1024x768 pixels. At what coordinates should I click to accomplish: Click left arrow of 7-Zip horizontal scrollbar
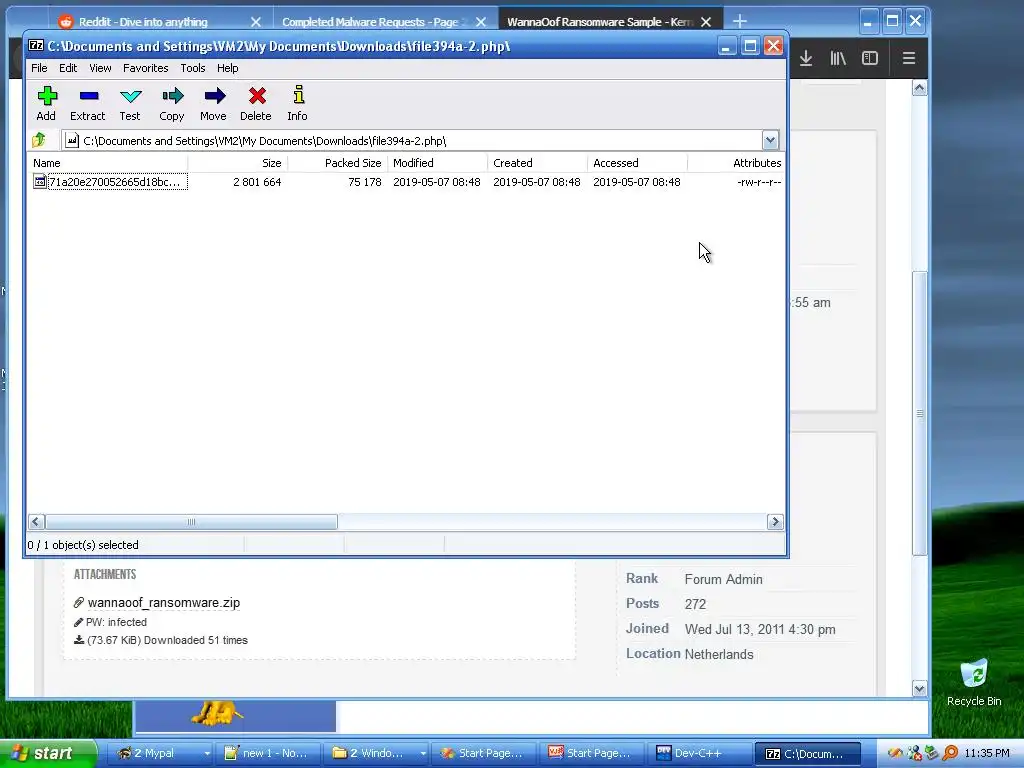[x=37, y=521]
